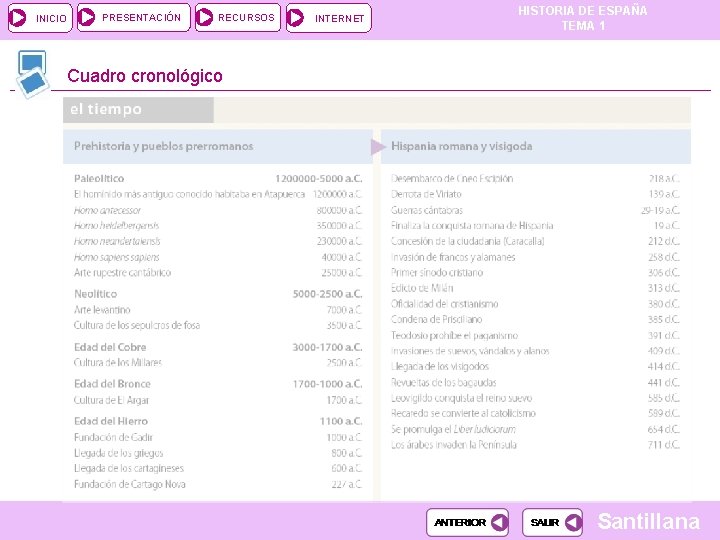Go to the RECURSOS section
Screen dimensions: 720x540
point(237,18)
